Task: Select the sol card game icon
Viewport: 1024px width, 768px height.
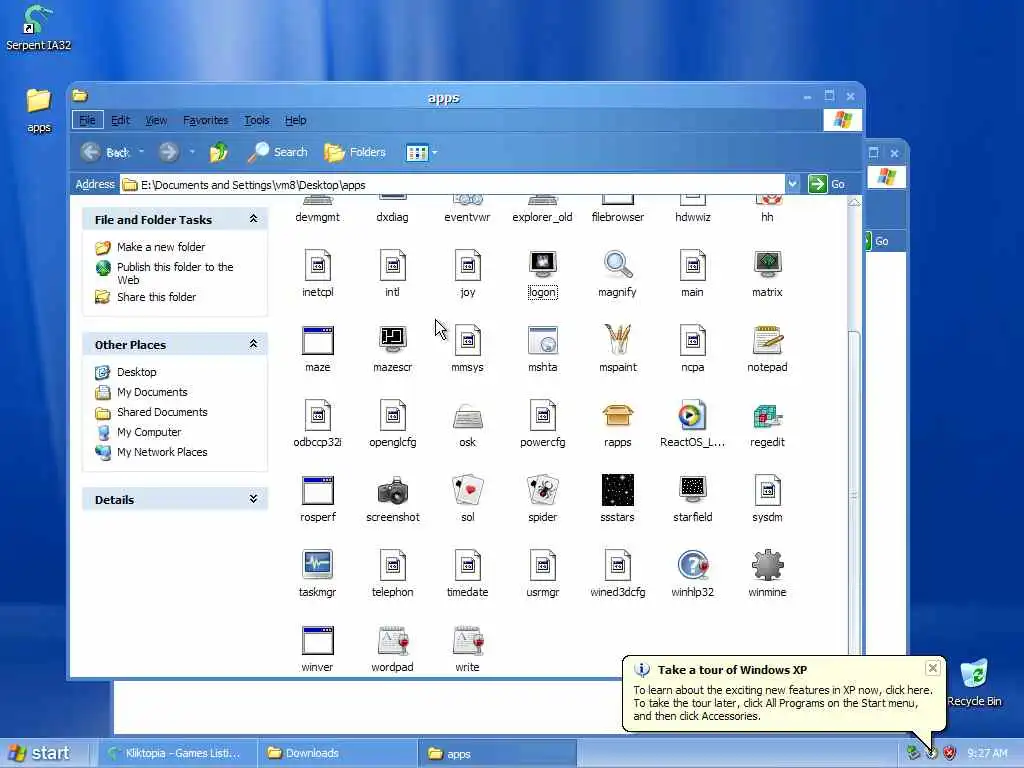Action: [x=468, y=490]
